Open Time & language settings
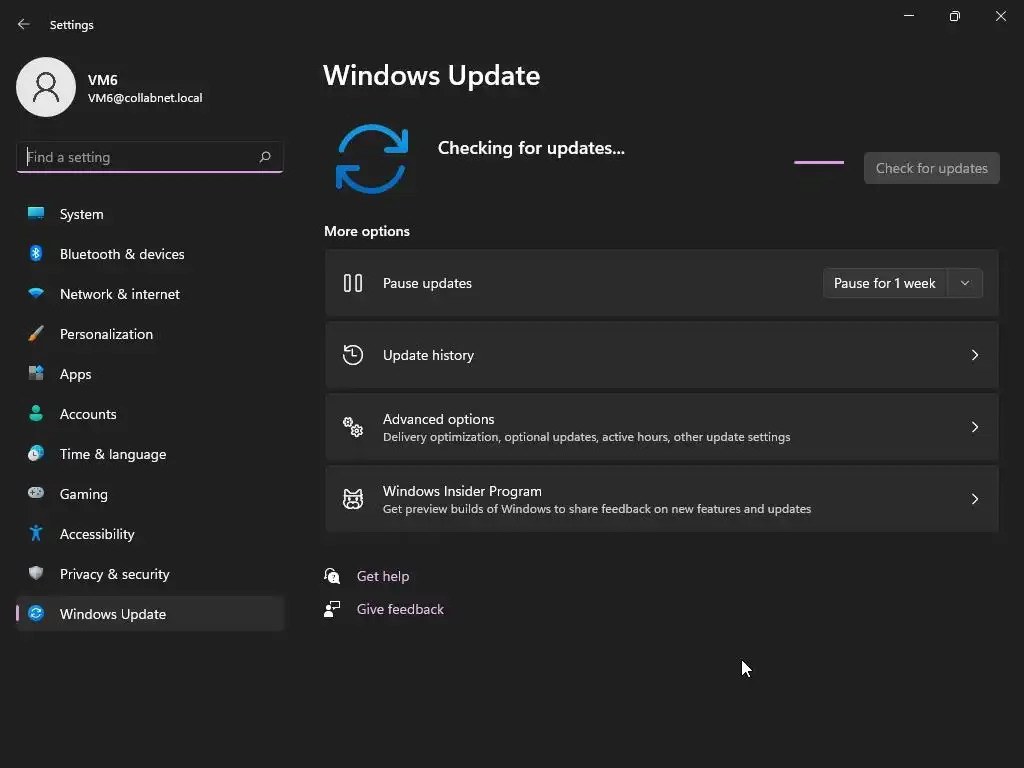 (150, 454)
